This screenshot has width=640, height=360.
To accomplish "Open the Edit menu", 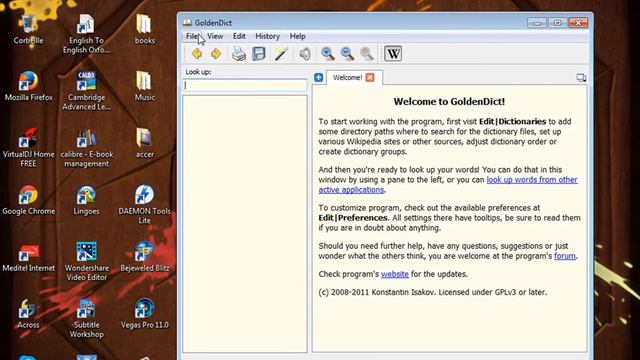I will click(239, 36).
